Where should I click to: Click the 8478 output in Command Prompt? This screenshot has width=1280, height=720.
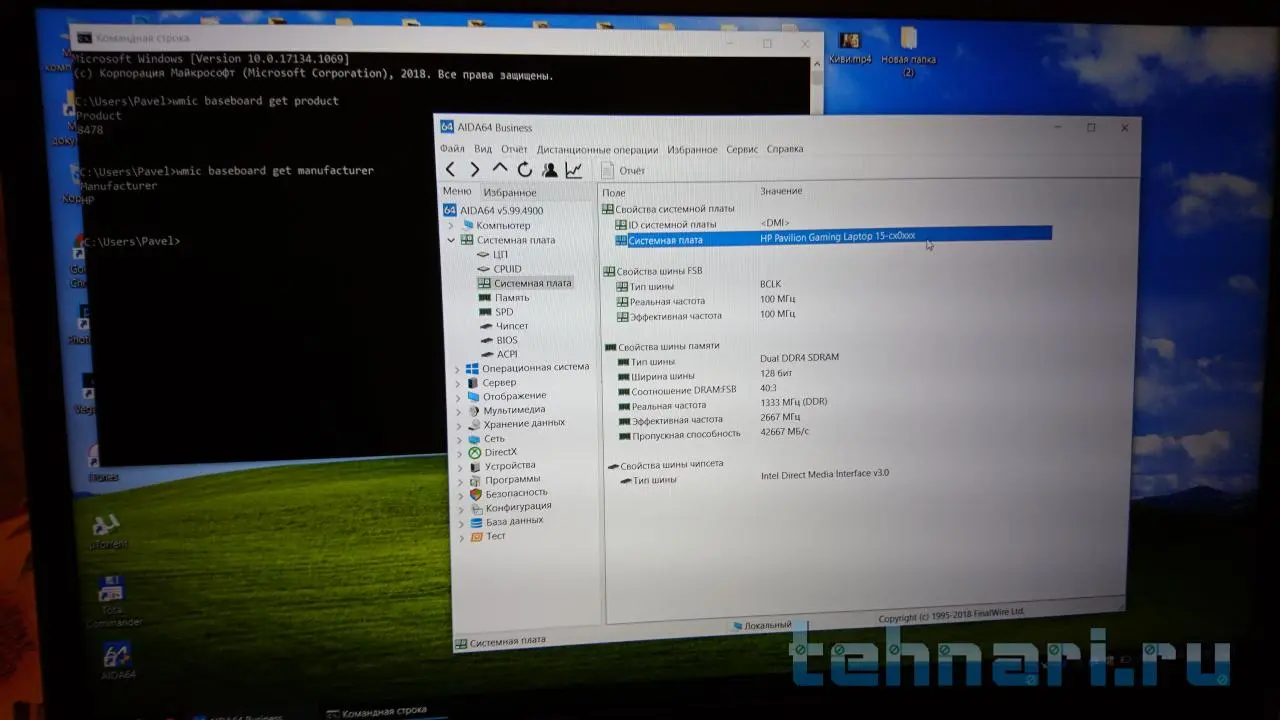coord(90,130)
